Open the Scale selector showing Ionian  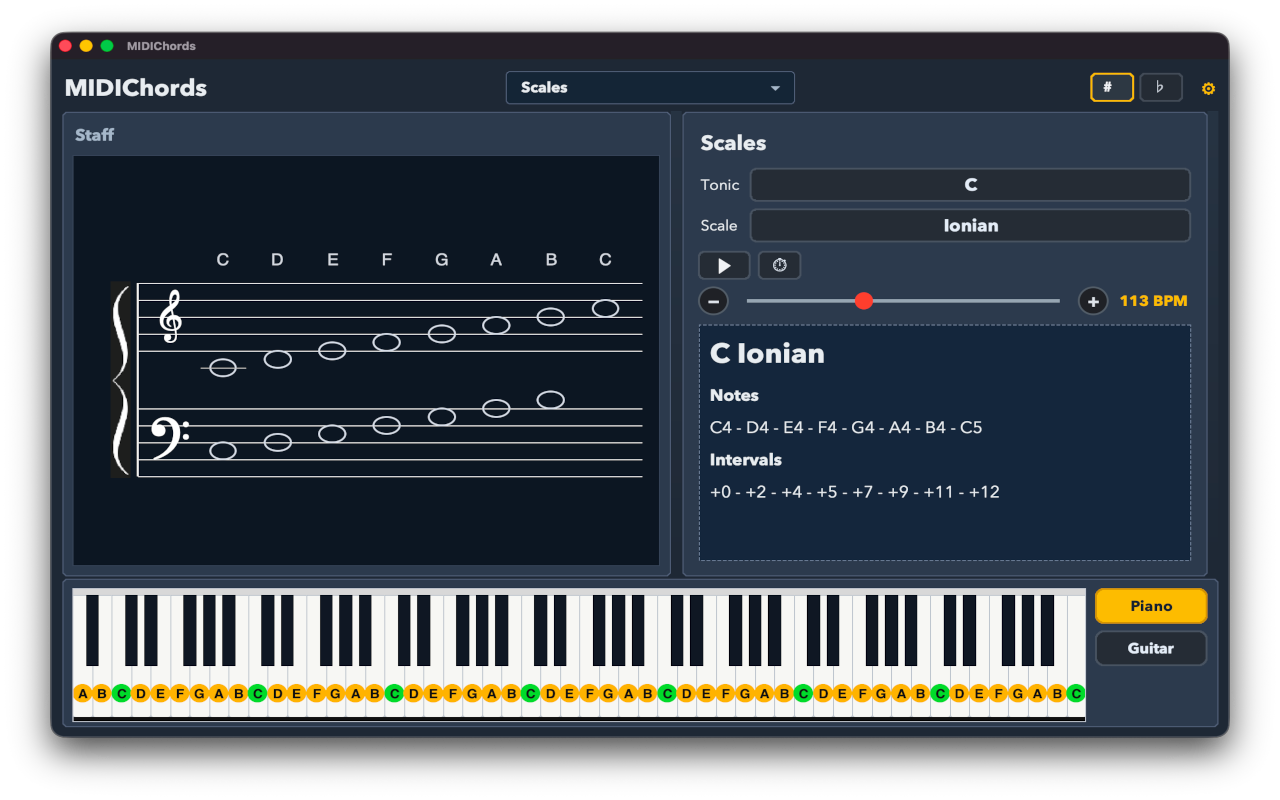pos(970,226)
